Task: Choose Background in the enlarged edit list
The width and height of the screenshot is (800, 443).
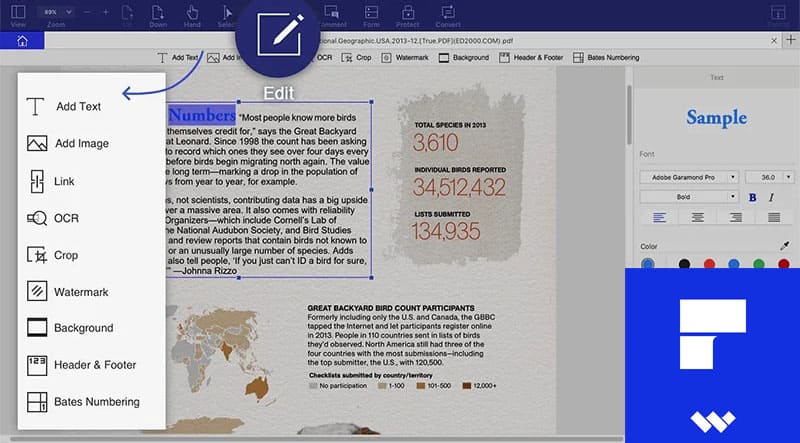Action: click(70, 328)
